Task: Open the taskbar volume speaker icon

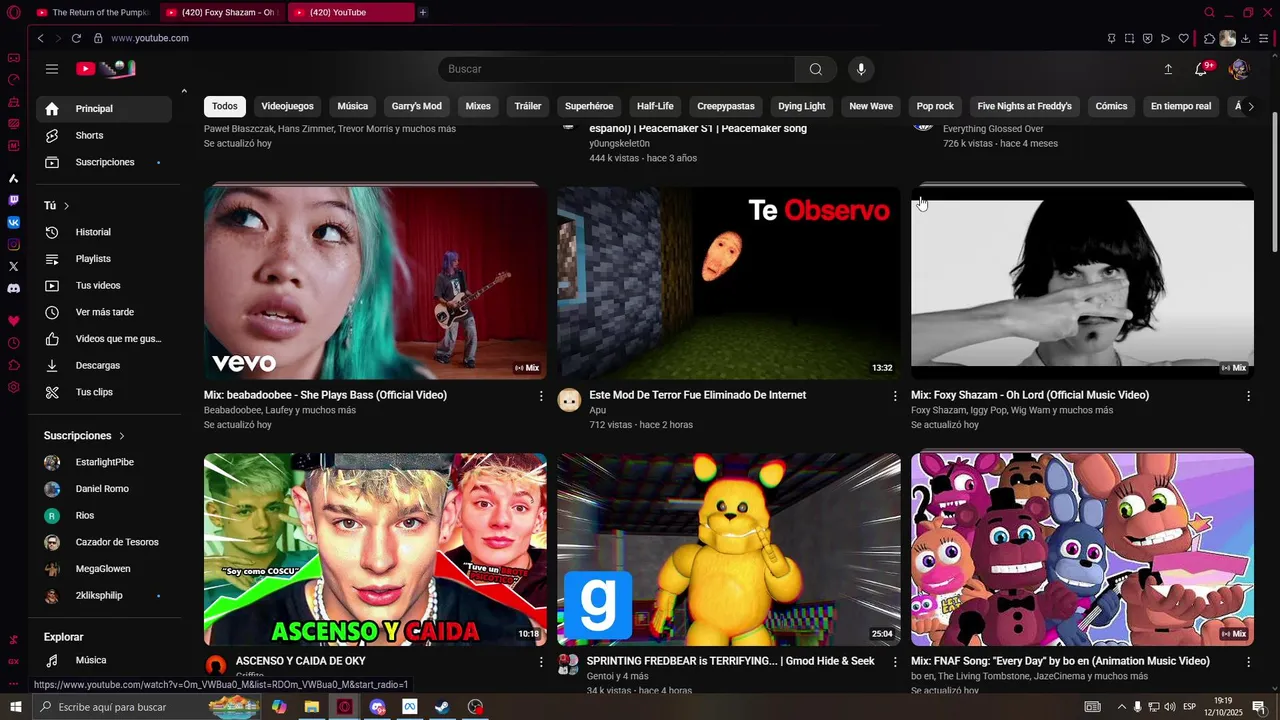Action: [x=1170, y=707]
